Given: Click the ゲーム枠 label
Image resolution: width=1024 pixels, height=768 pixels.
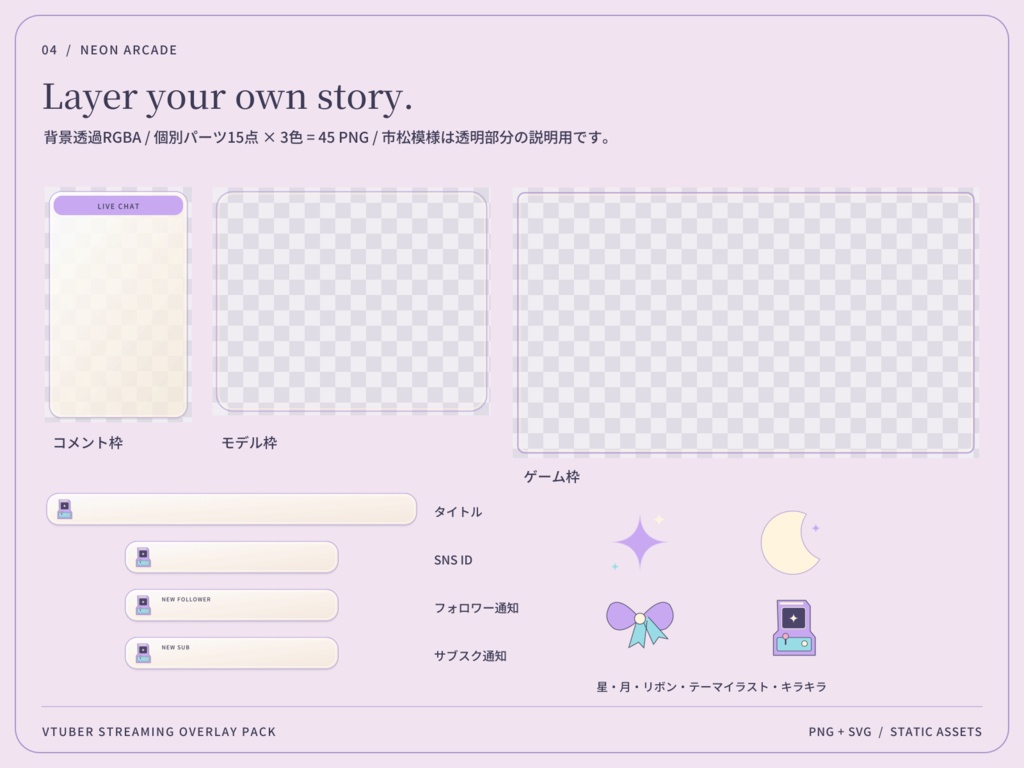Looking at the screenshot, I should (x=551, y=477).
